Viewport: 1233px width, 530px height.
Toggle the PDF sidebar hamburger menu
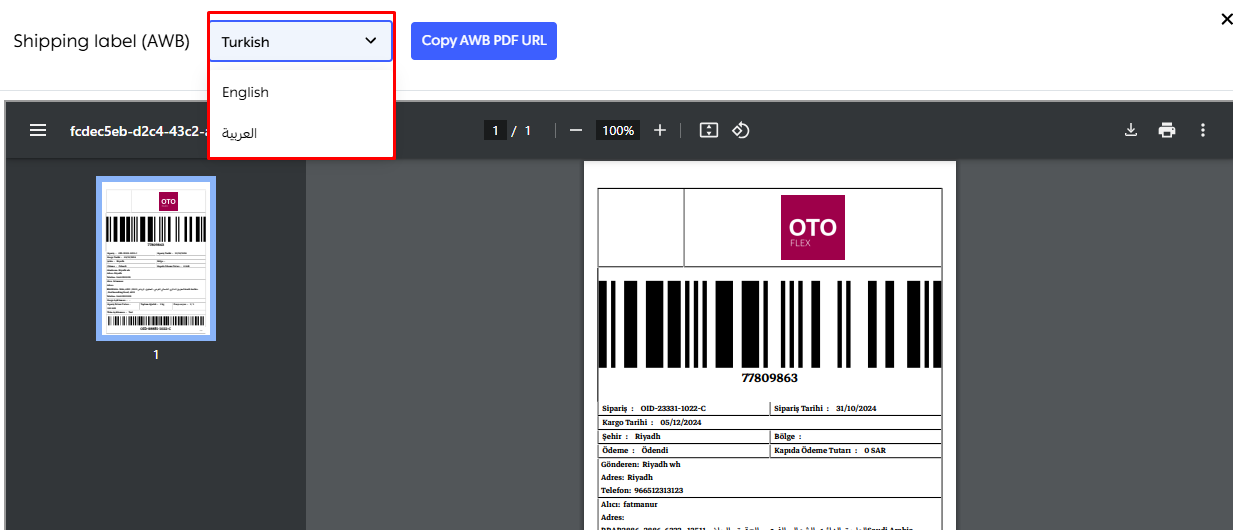tap(38, 130)
